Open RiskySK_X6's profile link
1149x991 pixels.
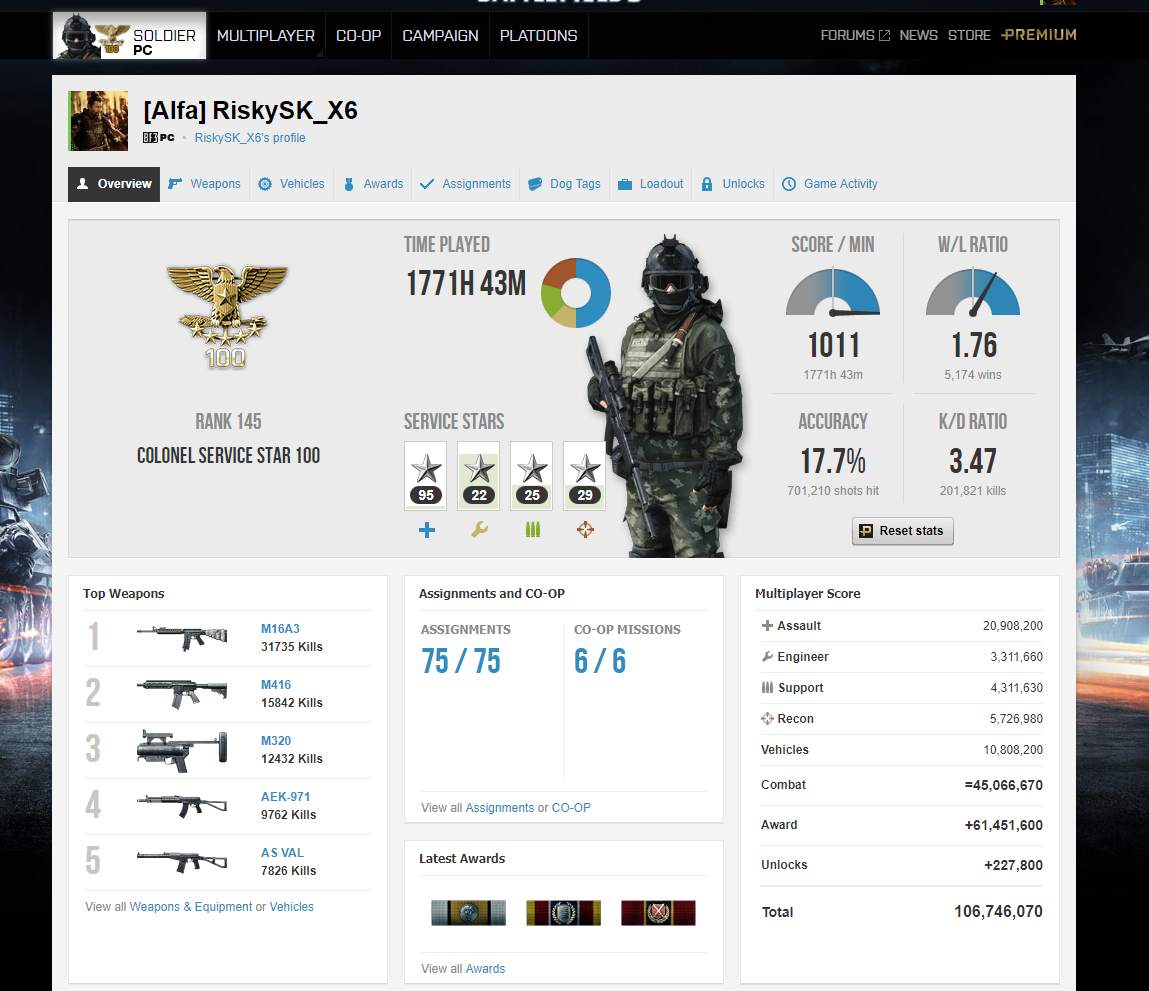point(250,138)
